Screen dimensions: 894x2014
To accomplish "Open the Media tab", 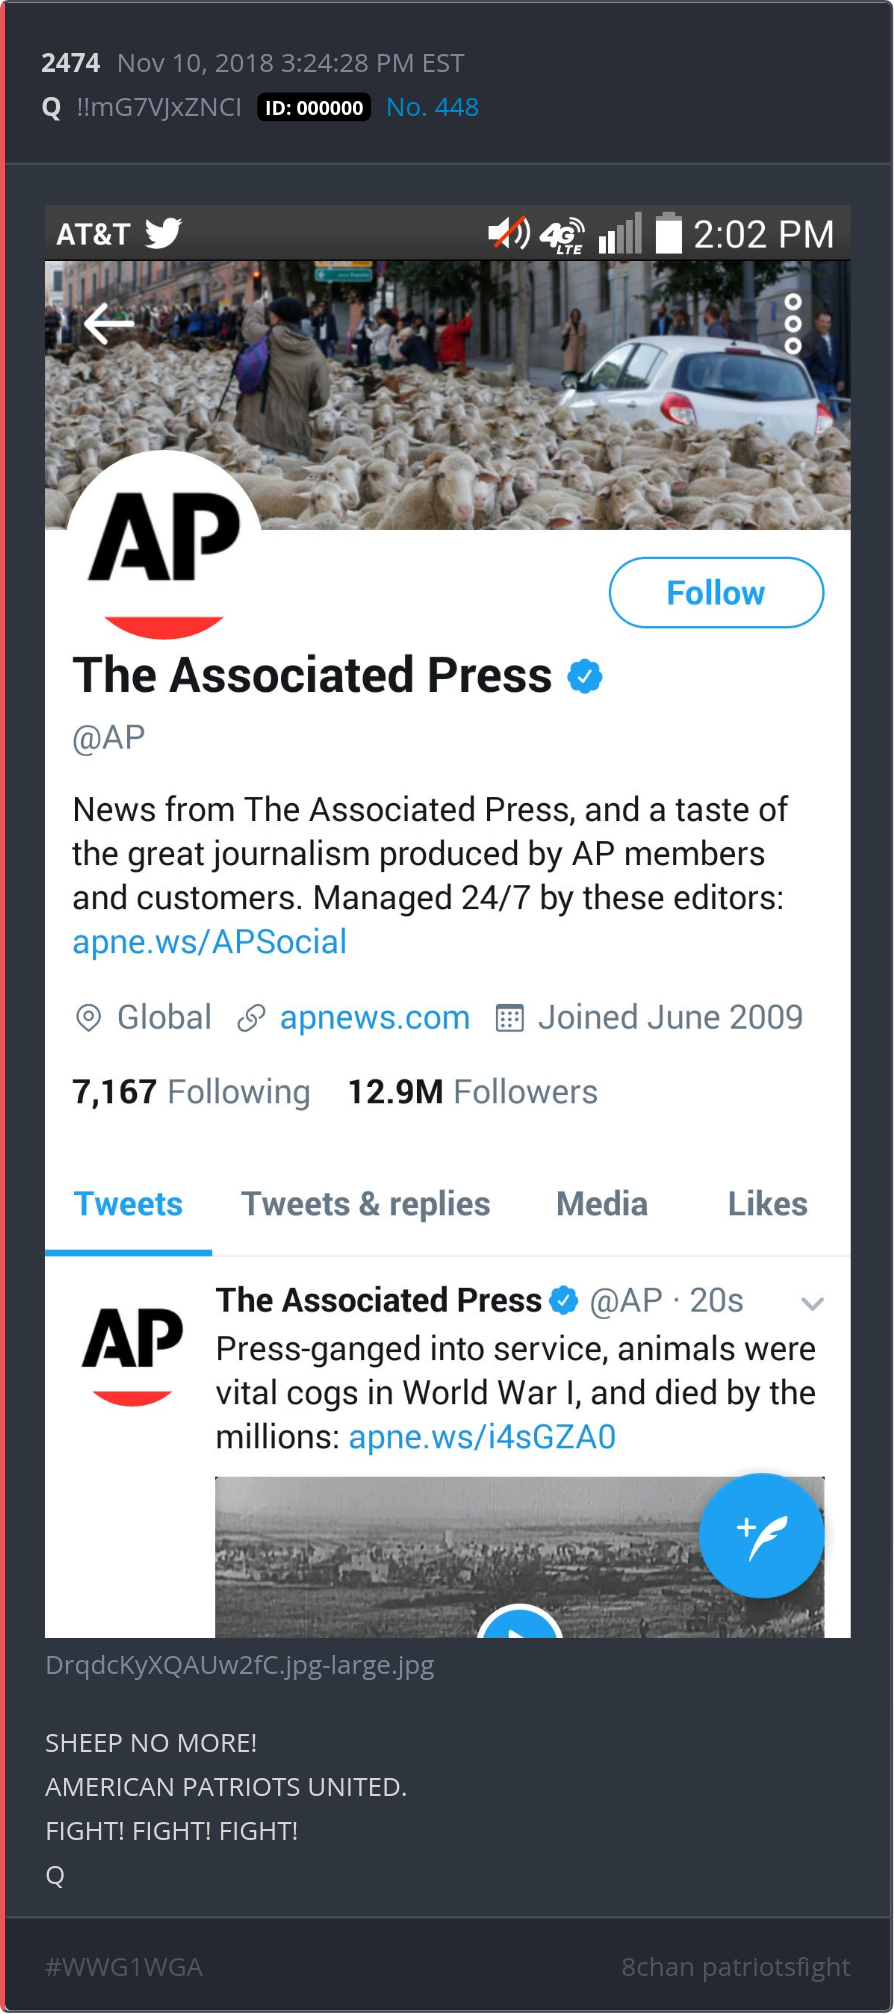I will point(602,1204).
